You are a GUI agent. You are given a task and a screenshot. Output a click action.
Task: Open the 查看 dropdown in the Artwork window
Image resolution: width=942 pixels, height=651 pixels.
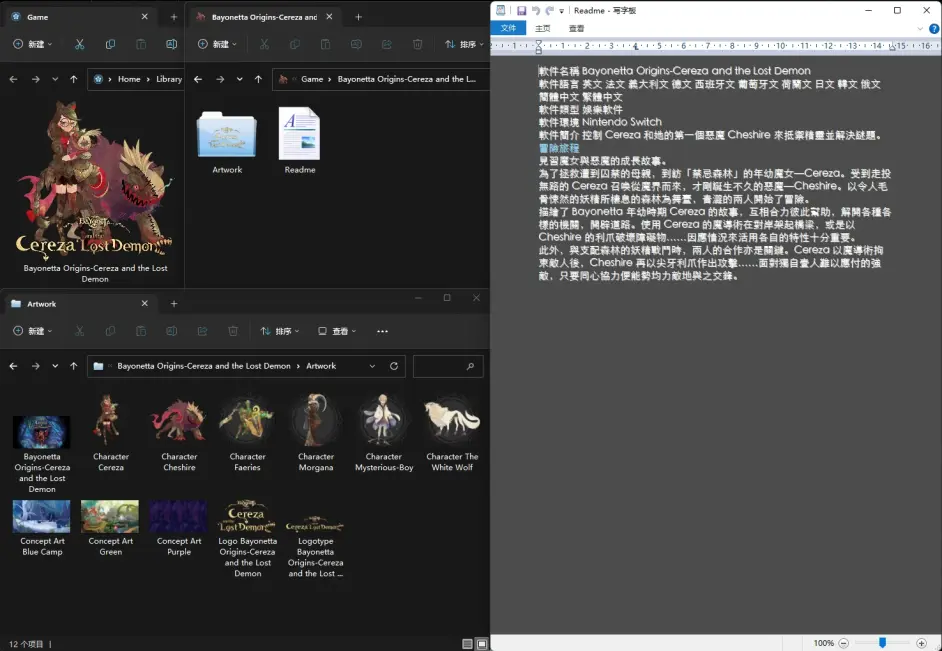click(x=337, y=331)
